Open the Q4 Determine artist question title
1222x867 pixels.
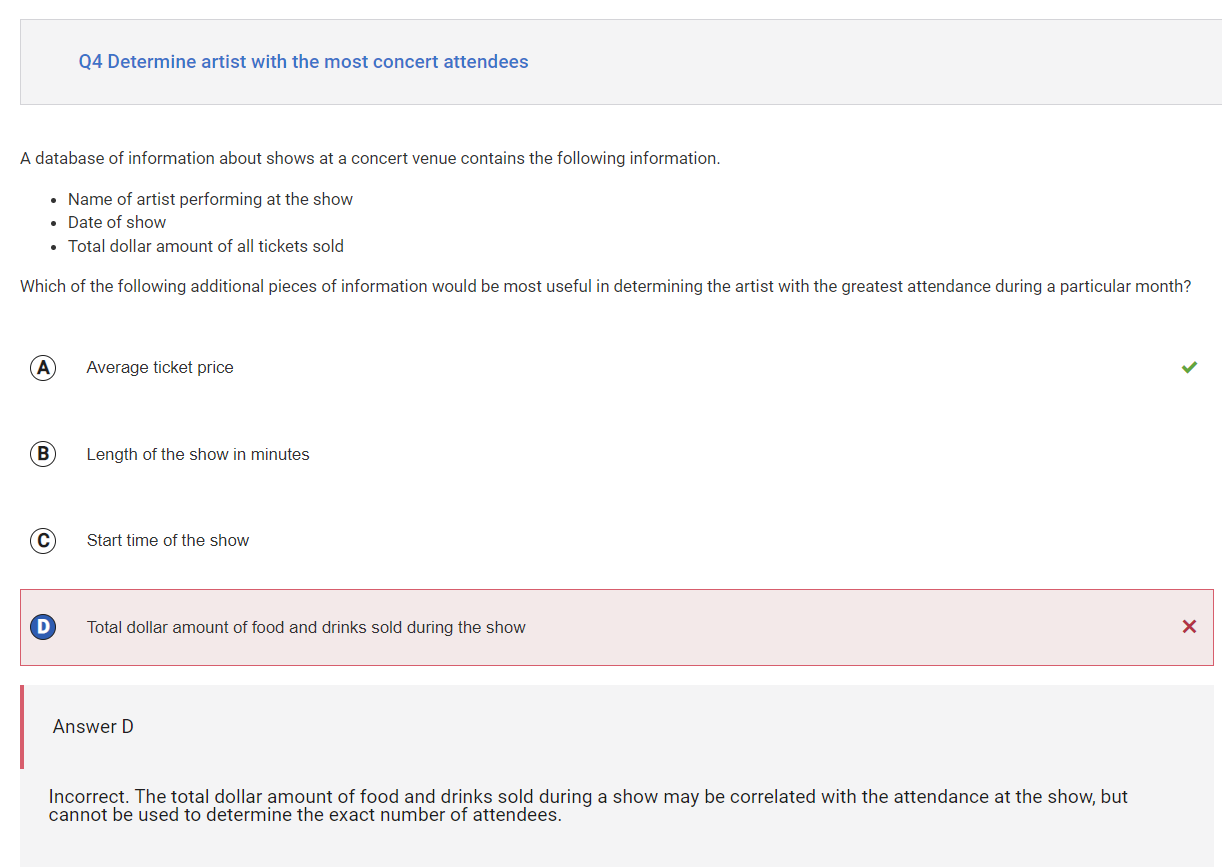(x=303, y=62)
